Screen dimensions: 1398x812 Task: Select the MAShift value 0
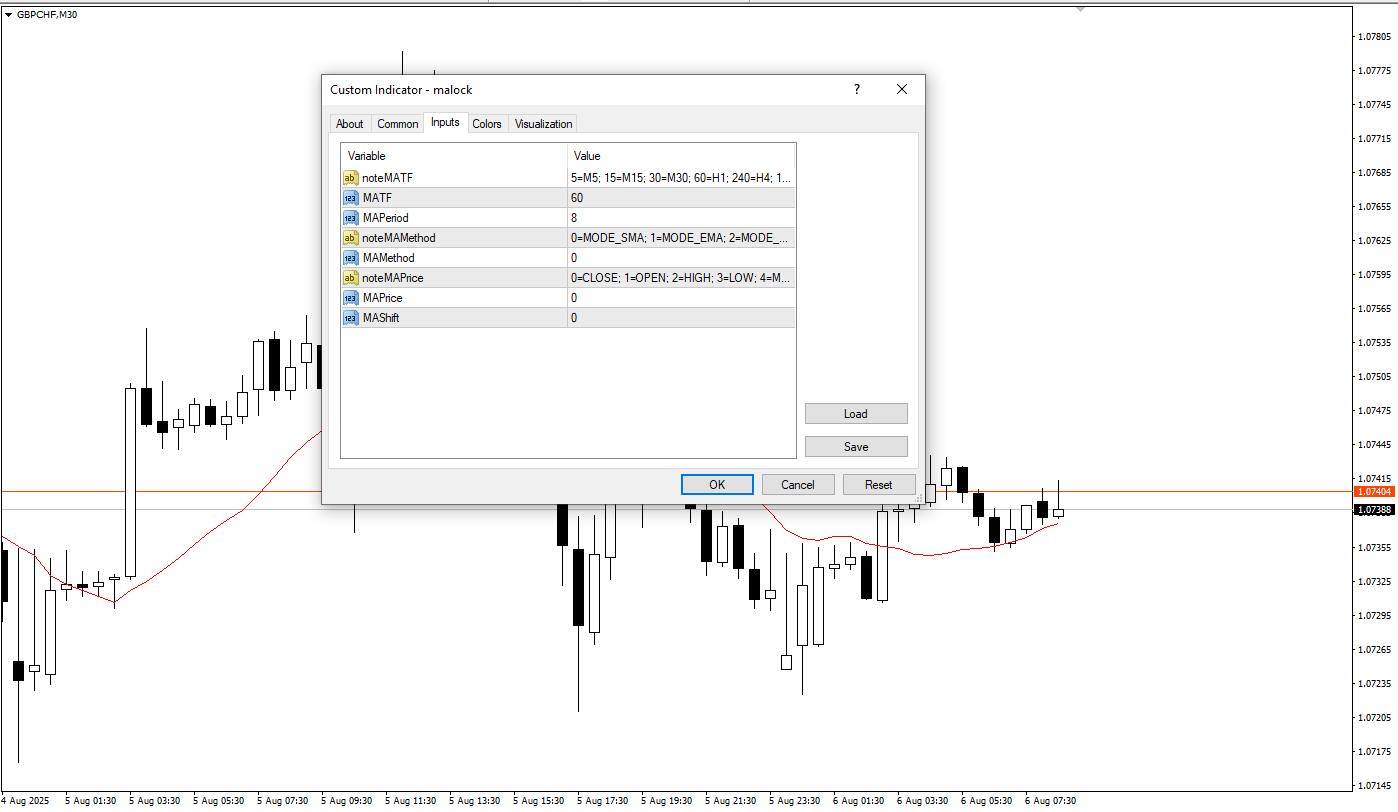tap(681, 318)
